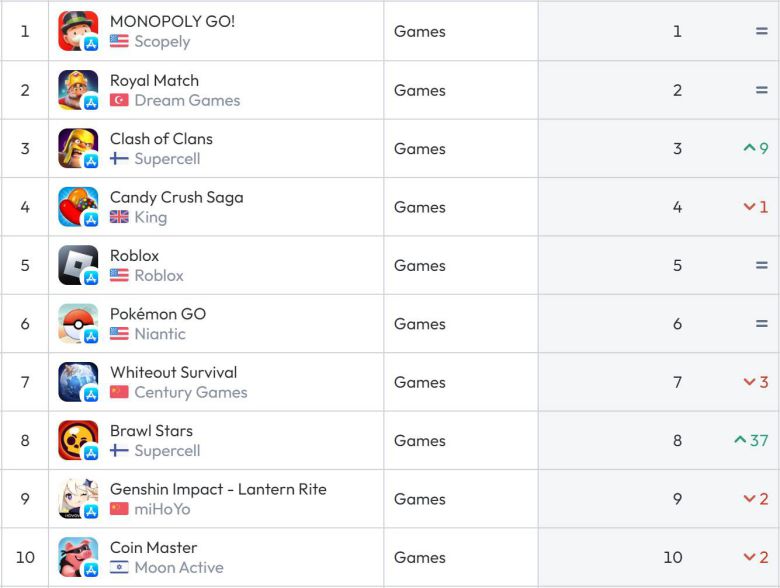The image size is (780, 588).
Task: Open the first Supercell publisher link under Clash of Clans
Action: coord(167,159)
